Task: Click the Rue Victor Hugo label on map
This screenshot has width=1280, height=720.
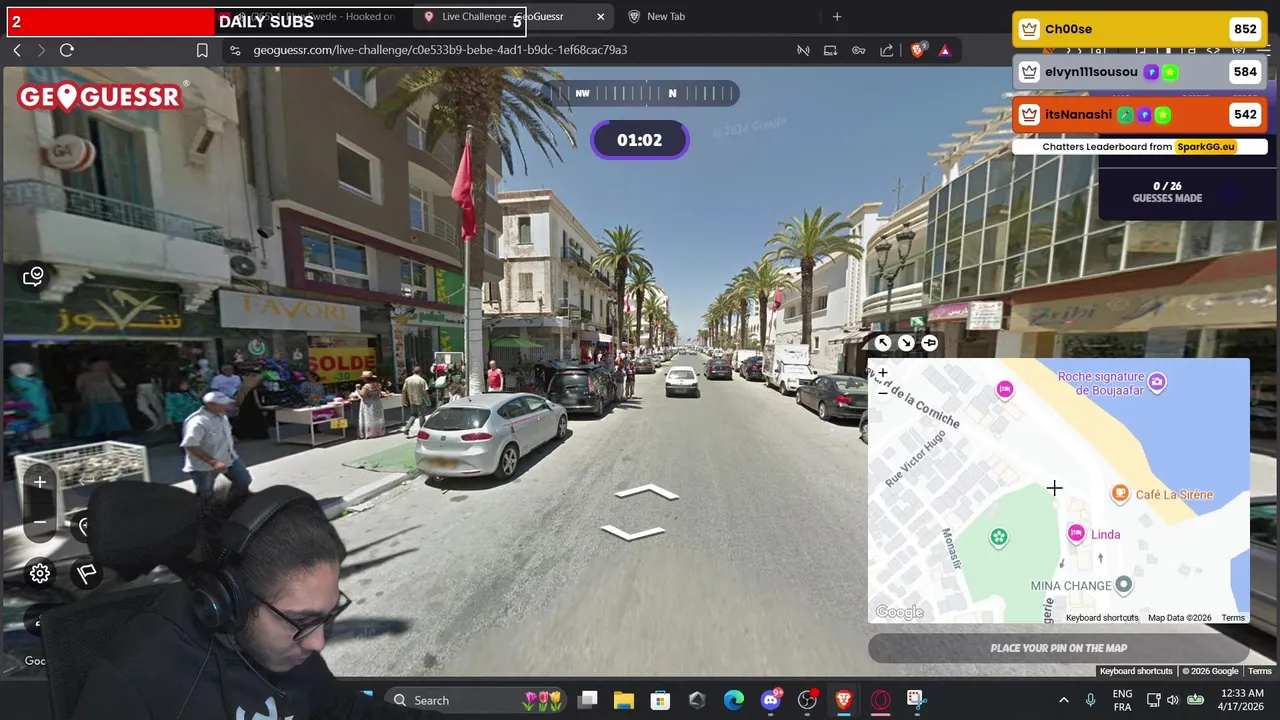Action: (x=915, y=460)
